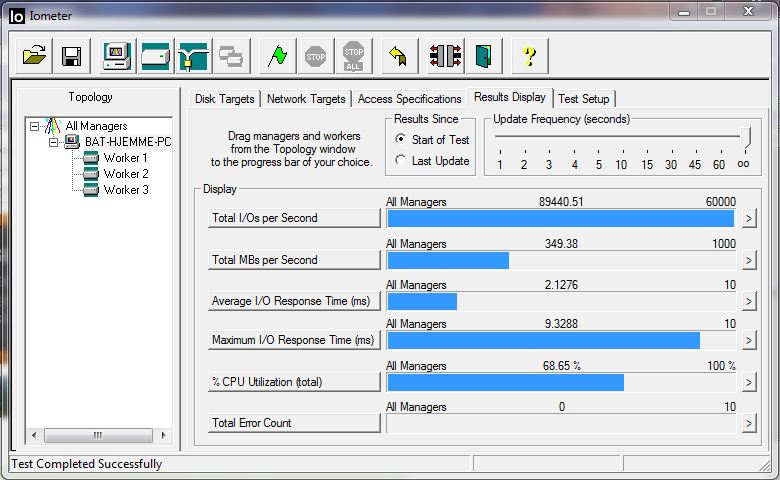Open a test configuration file

(34, 56)
